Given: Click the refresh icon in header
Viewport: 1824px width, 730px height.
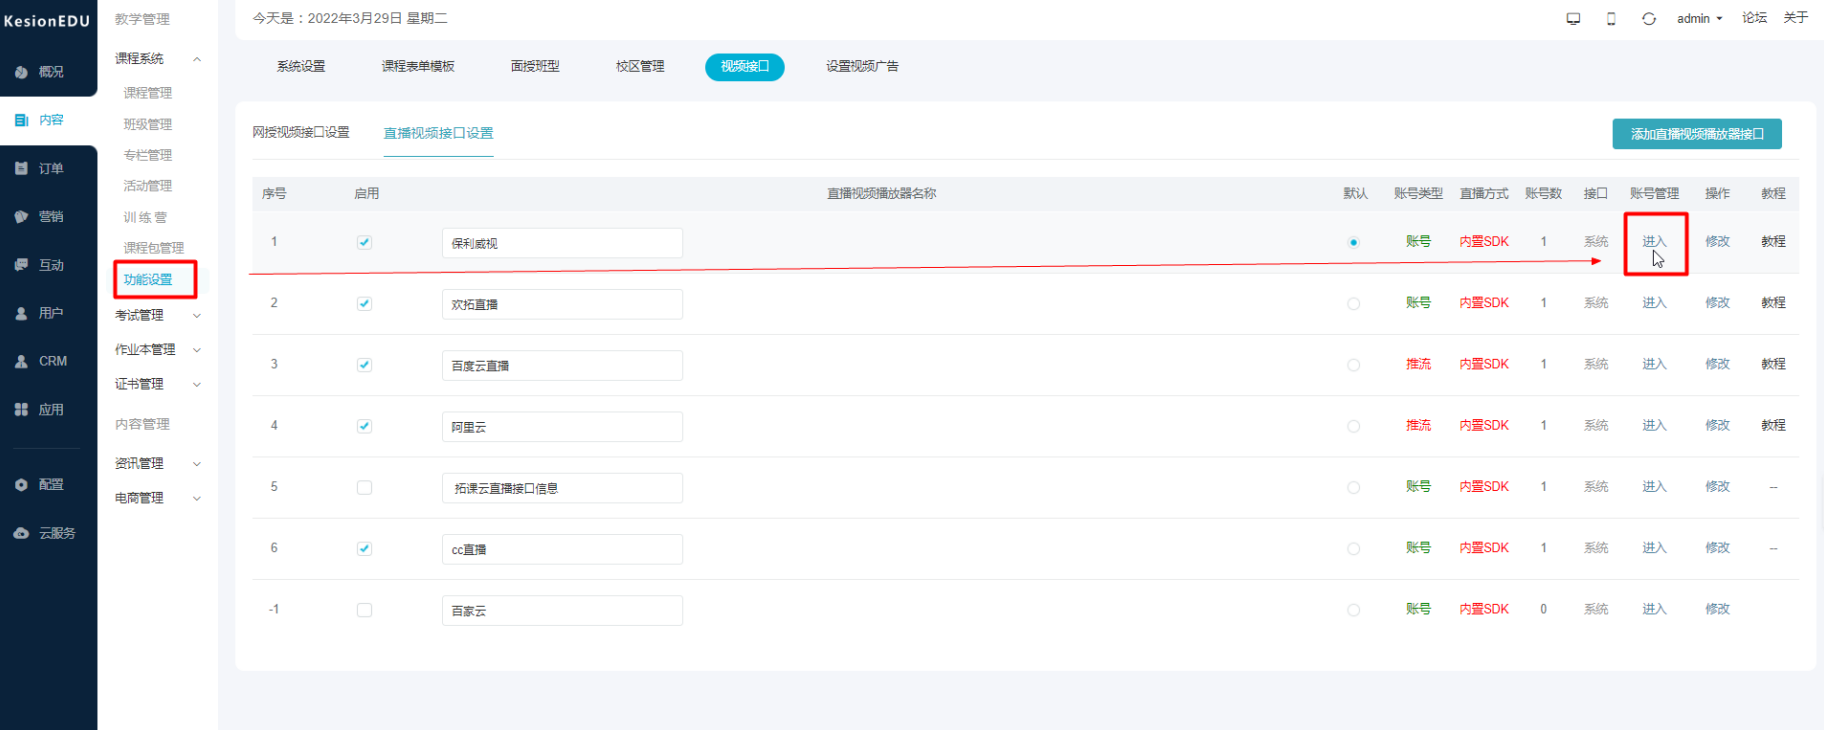Looking at the screenshot, I should [1649, 18].
